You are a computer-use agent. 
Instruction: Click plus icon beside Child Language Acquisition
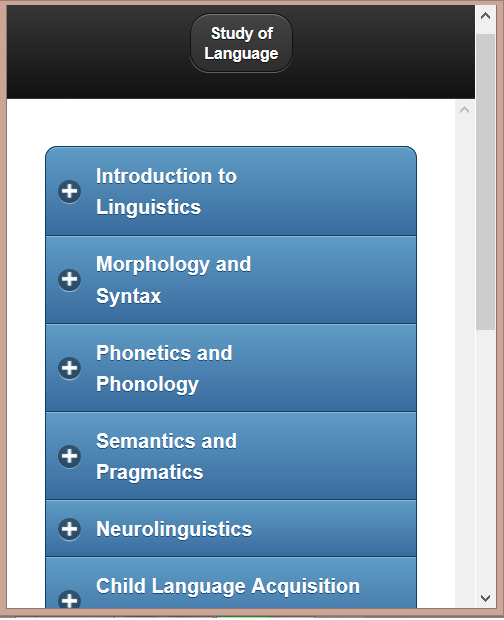(x=70, y=600)
